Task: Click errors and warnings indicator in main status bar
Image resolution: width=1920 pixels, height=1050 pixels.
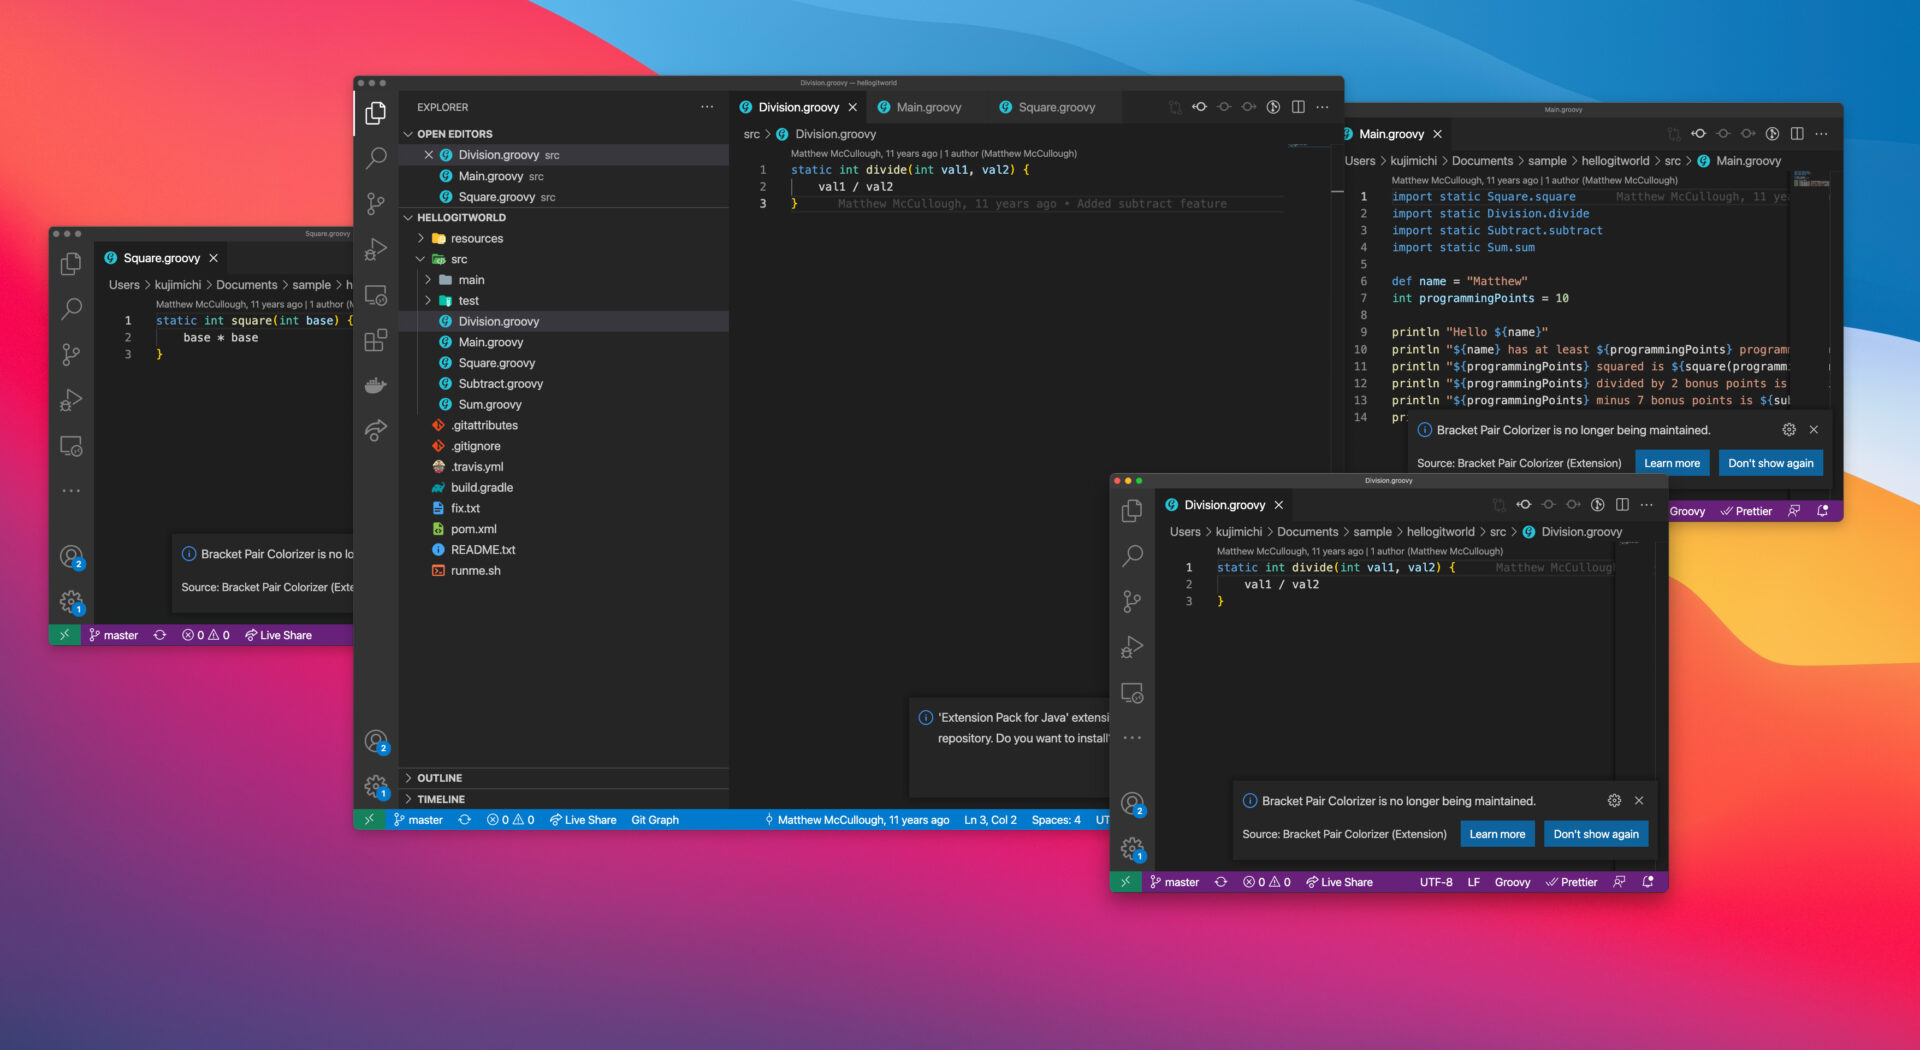Action: (x=511, y=820)
